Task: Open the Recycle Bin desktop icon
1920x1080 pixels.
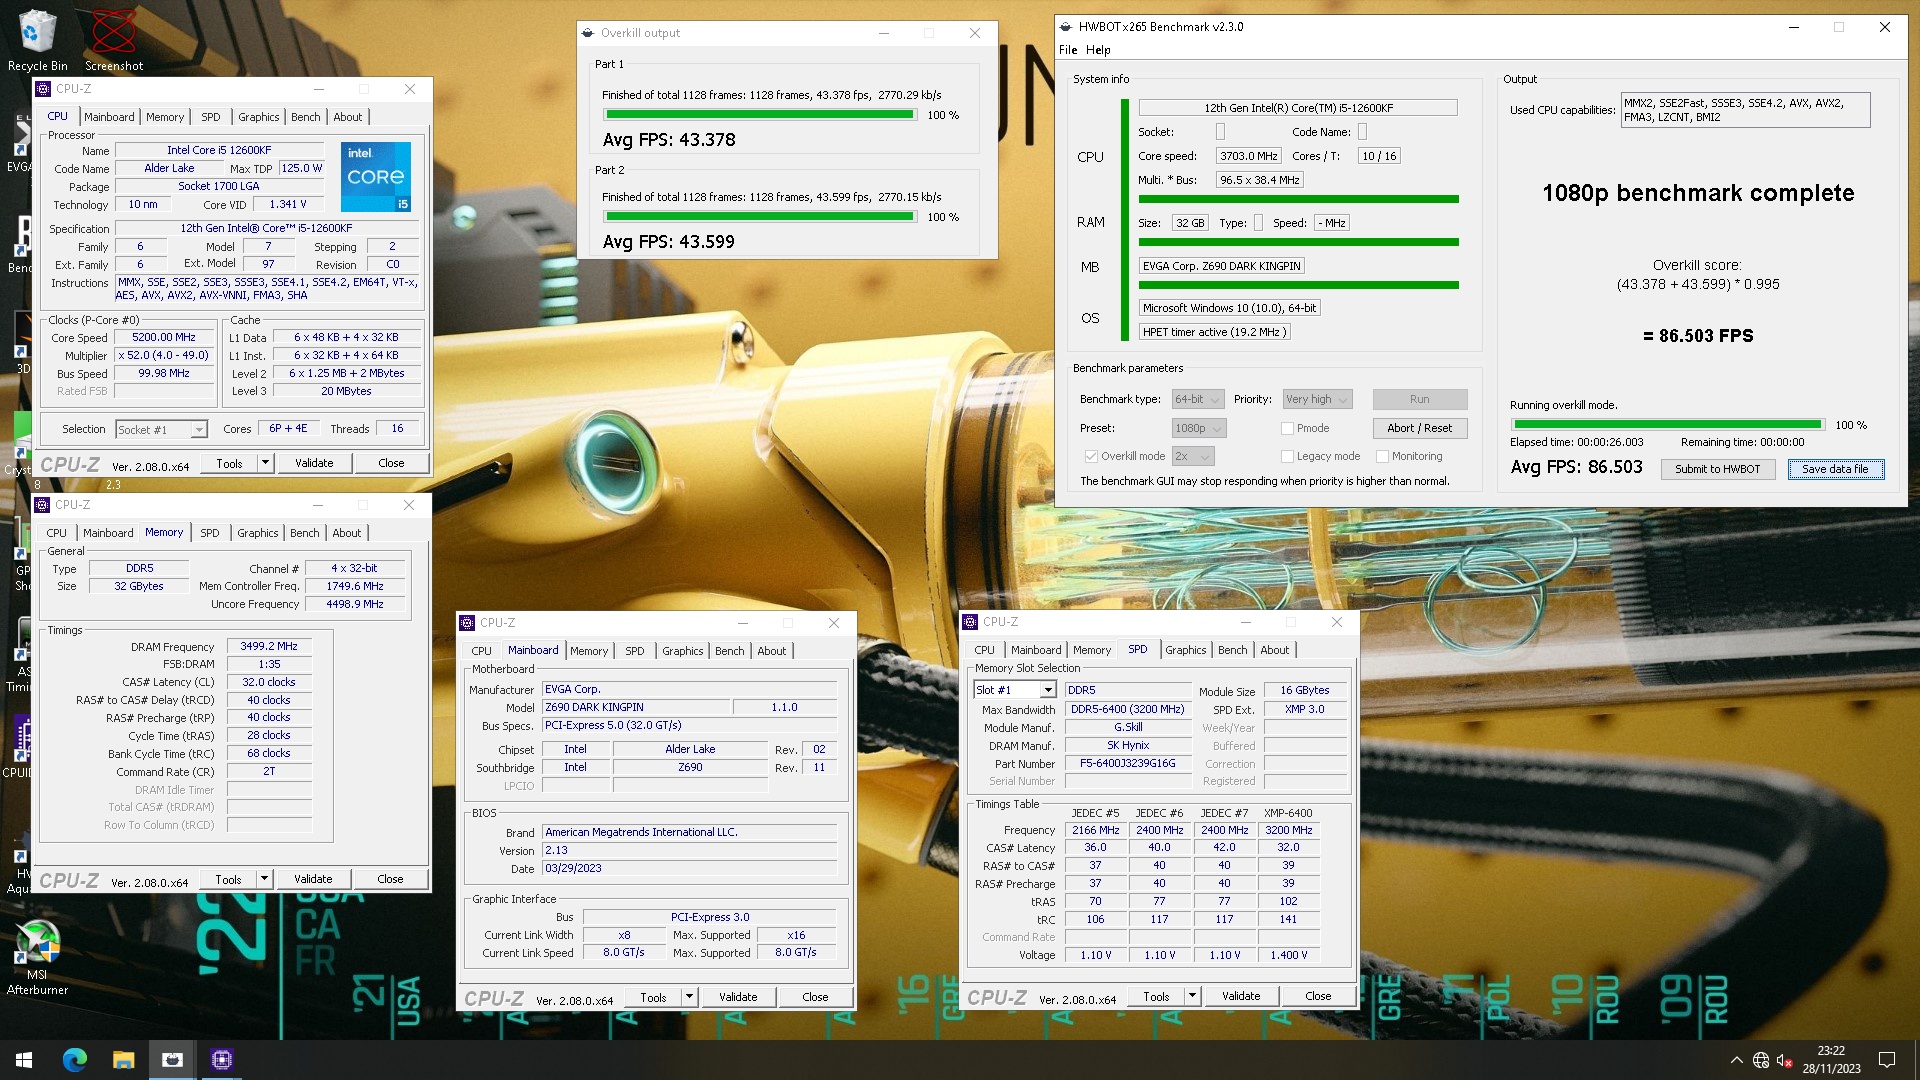Action: pyautogui.click(x=38, y=40)
